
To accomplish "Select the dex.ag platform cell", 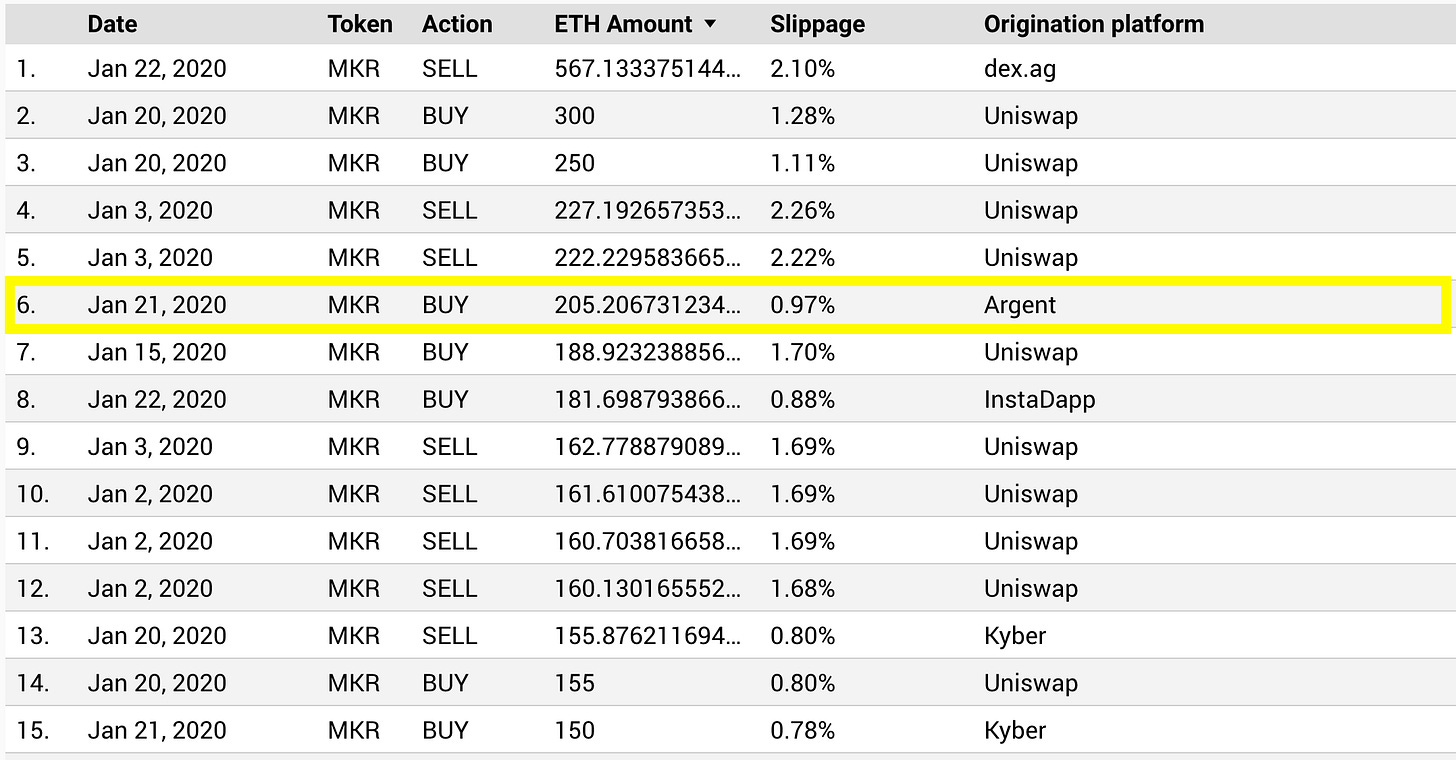I will coord(1019,69).
